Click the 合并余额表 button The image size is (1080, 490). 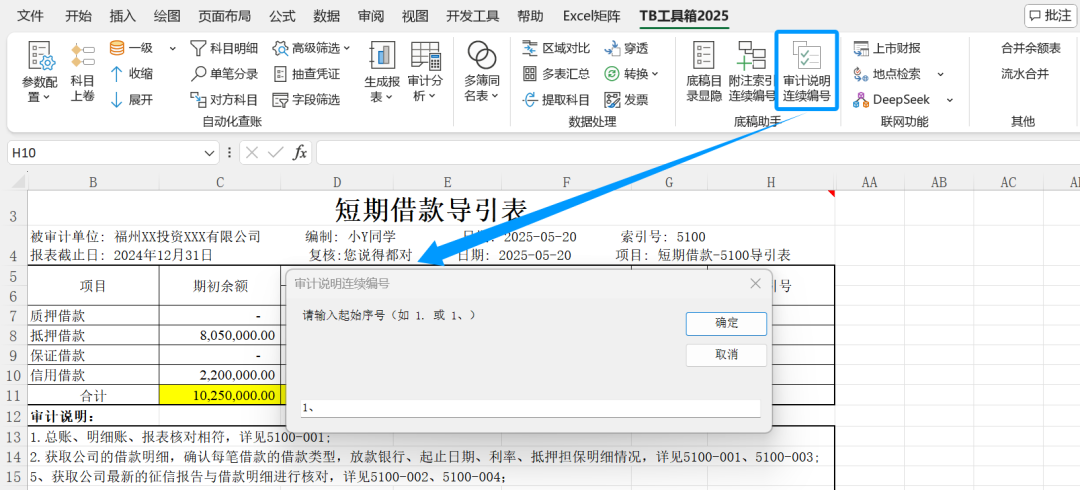click(x=1030, y=48)
